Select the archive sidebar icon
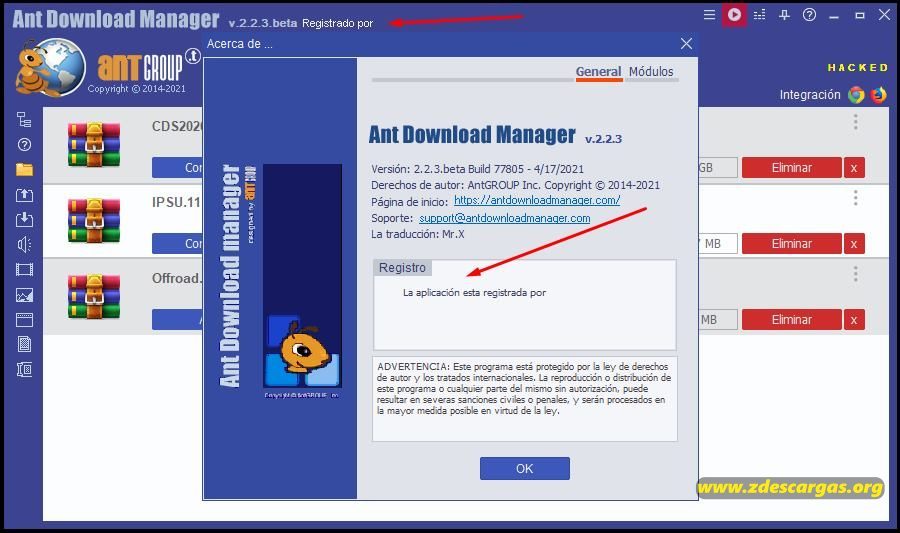Image resolution: width=900 pixels, height=533 pixels. 24,369
